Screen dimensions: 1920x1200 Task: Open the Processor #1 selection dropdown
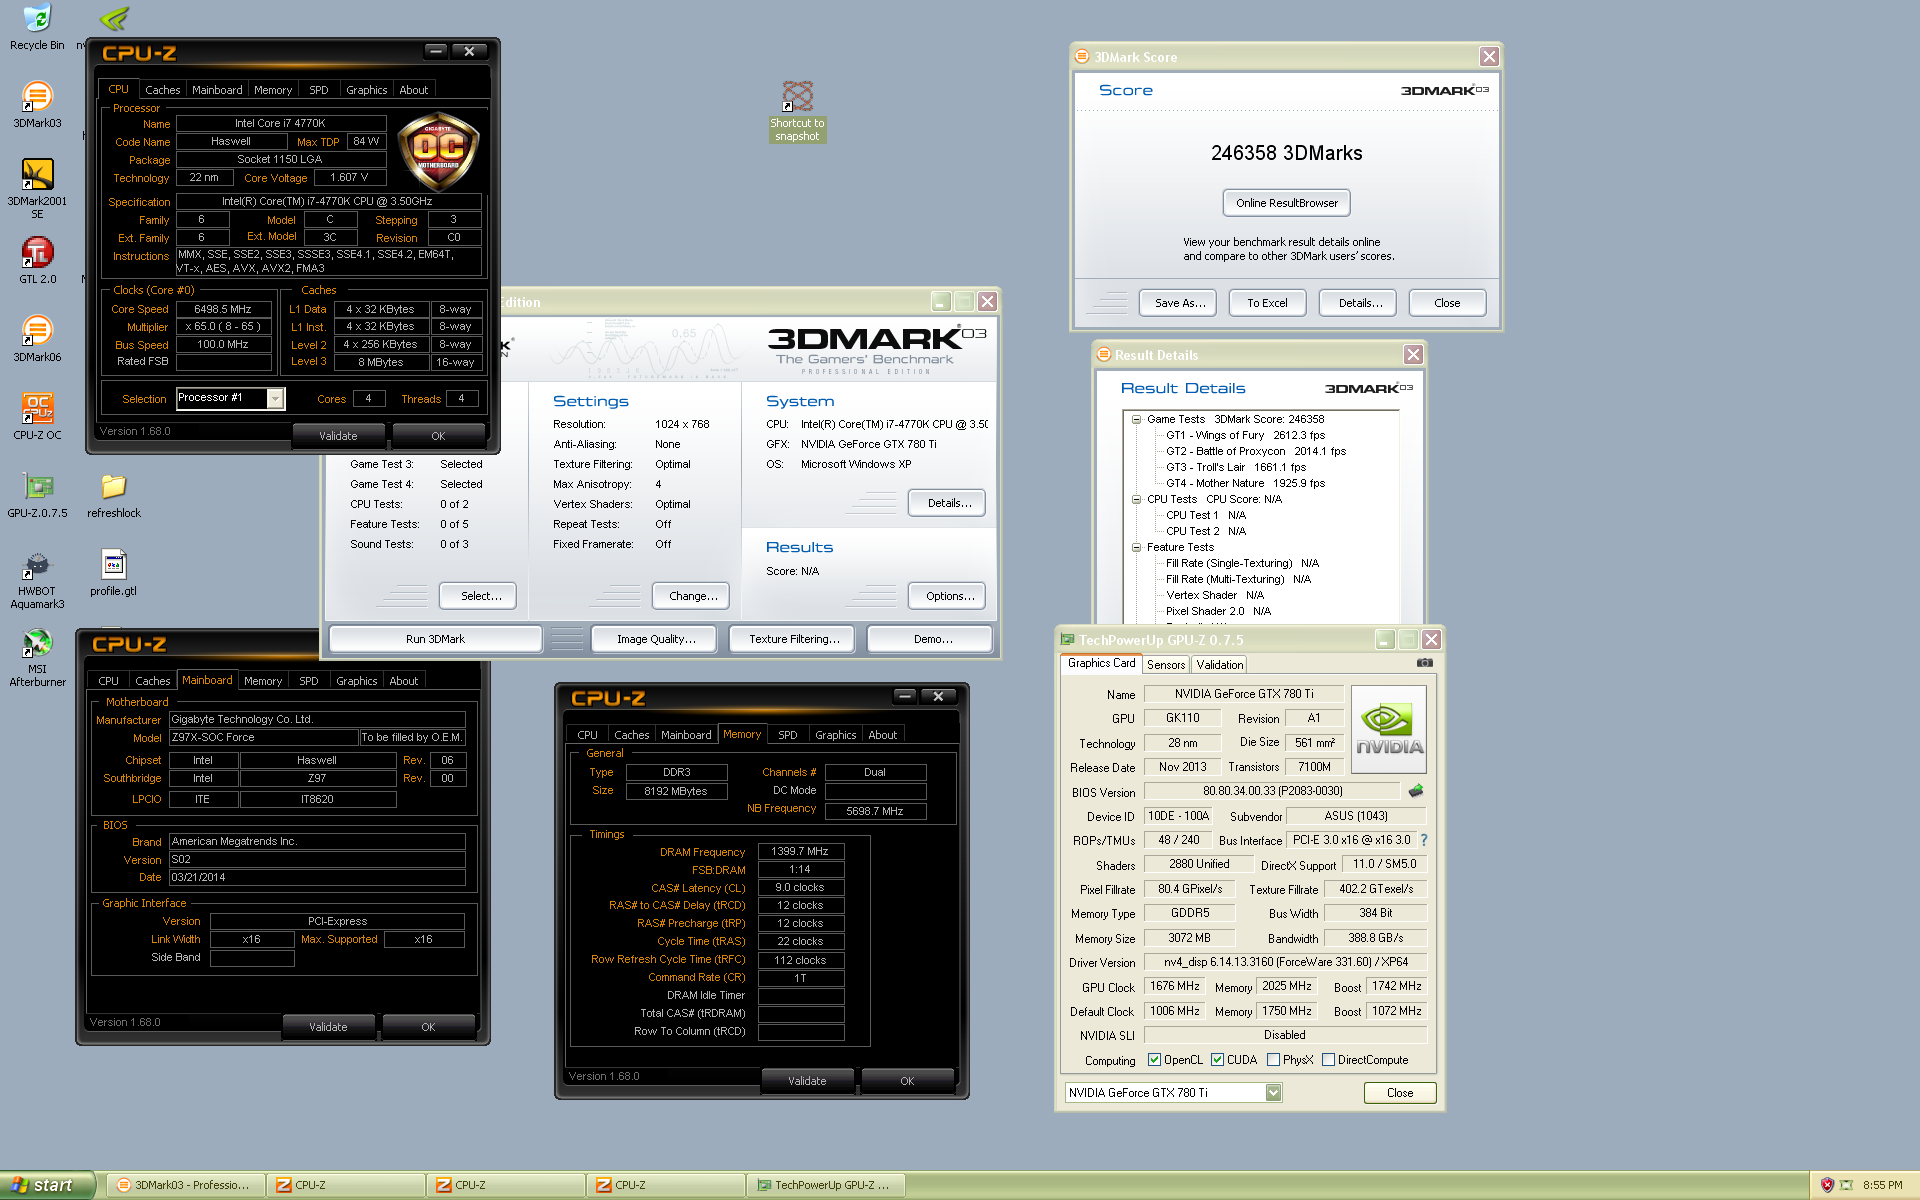tap(275, 398)
